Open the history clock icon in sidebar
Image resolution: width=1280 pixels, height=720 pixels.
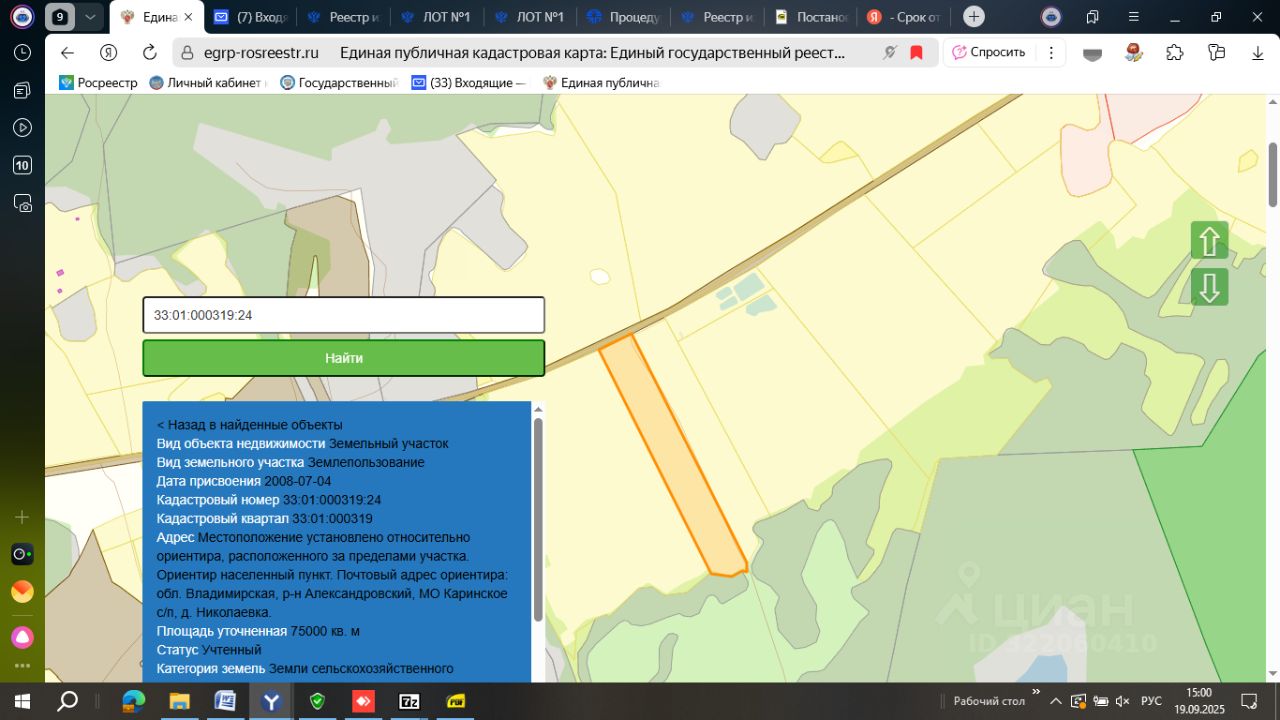coord(22,52)
